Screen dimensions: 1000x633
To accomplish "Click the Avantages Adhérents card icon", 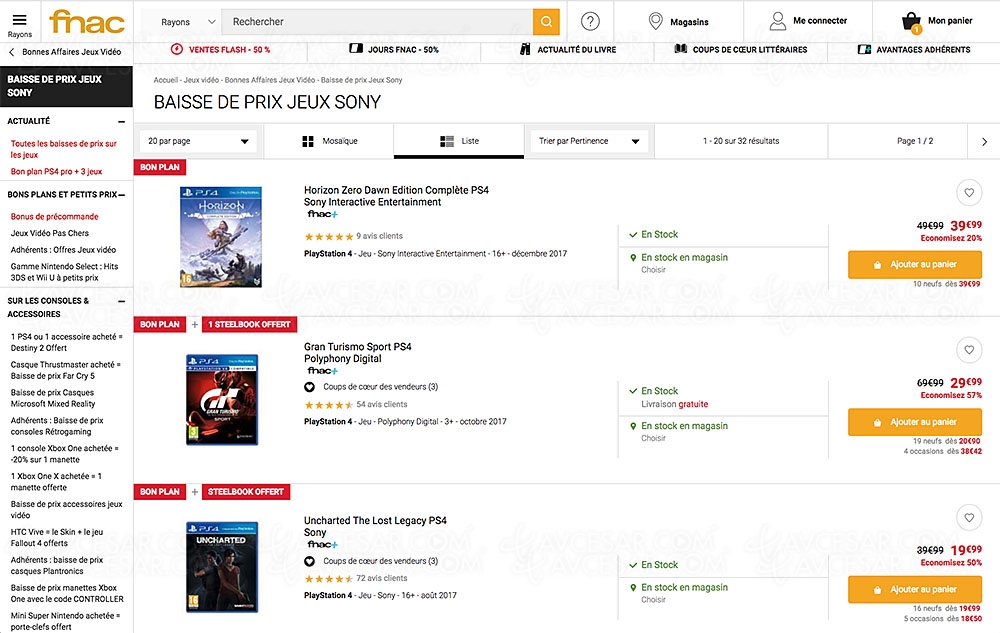I will (x=864, y=49).
